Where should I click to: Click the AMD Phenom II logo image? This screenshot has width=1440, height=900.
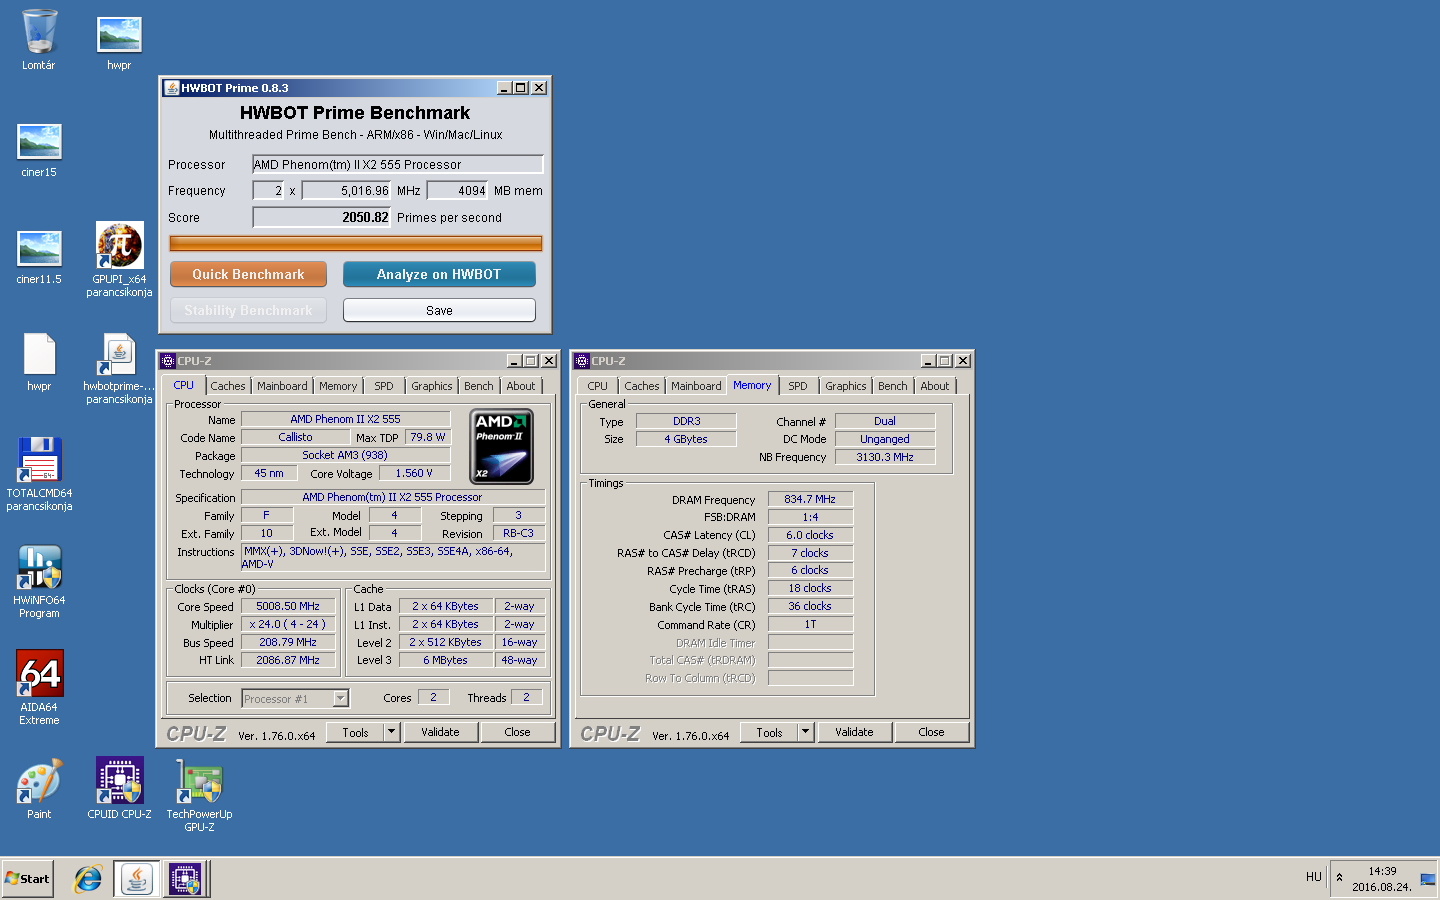point(501,446)
